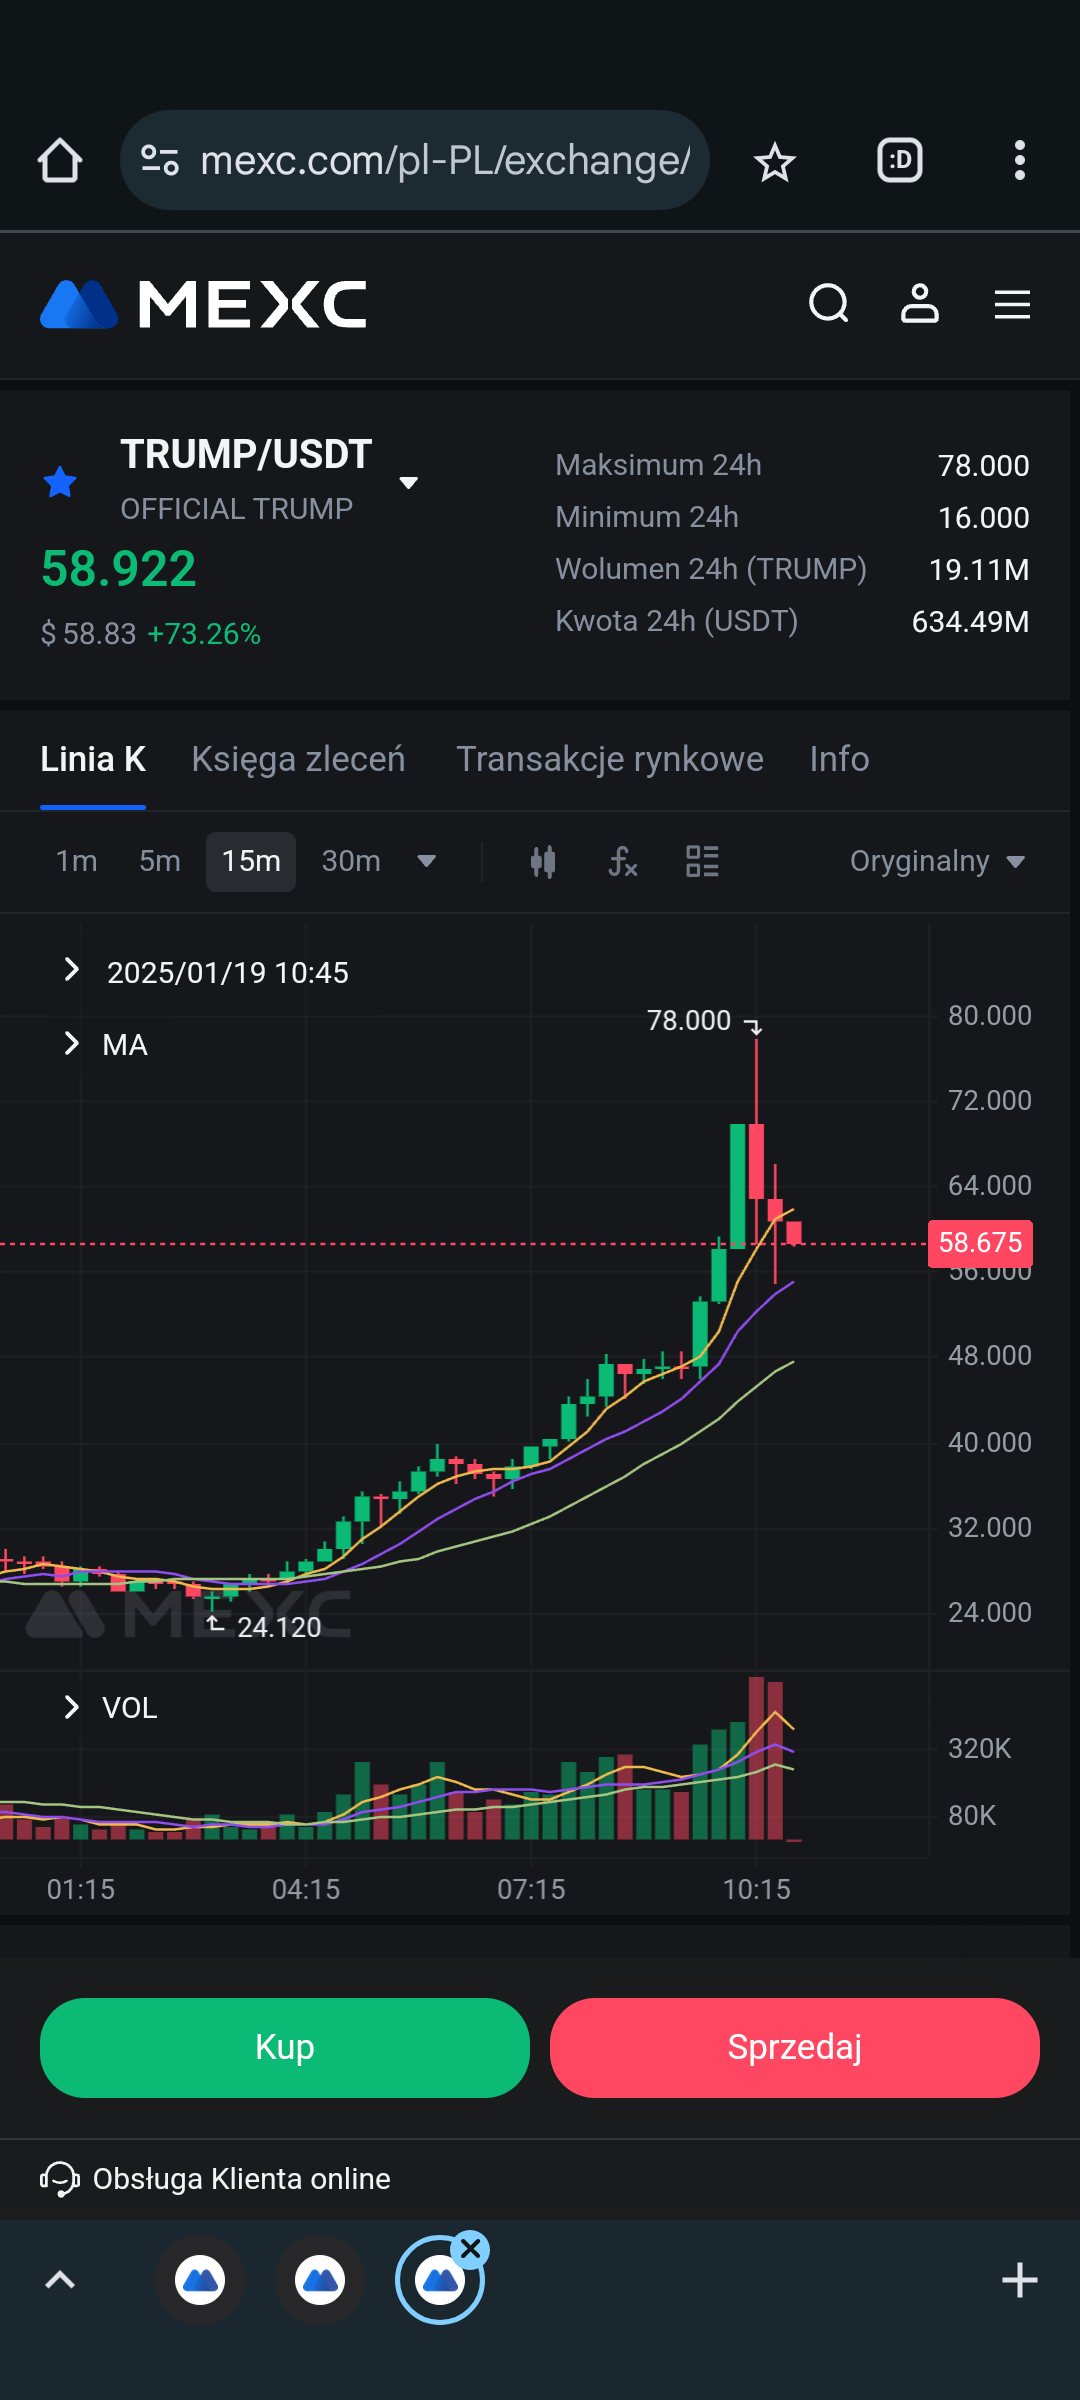Screen dimensions: 1080x2400
Task: Select 1m timeframe
Action: pos(77,862)
